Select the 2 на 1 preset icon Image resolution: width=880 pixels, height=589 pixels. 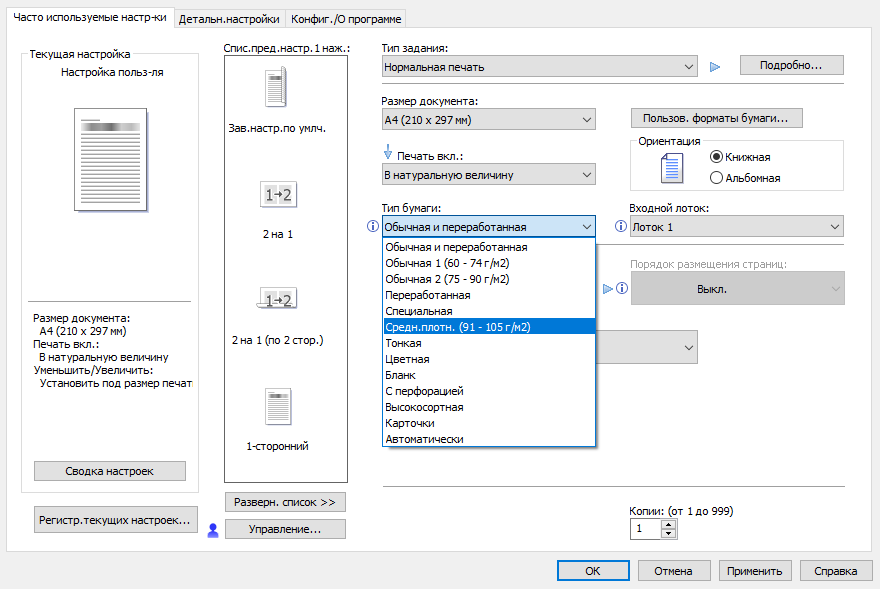click(x=278, y=196)
